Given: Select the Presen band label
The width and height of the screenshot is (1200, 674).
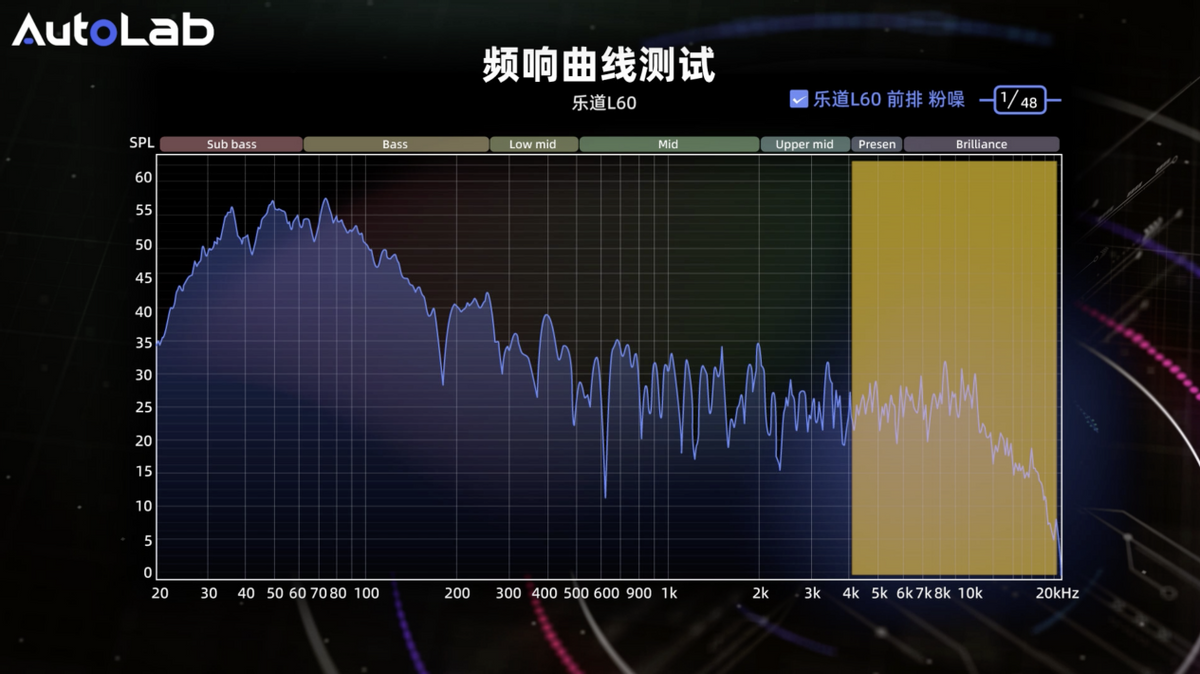Looking at the screenshot, I should click(877, 144).
